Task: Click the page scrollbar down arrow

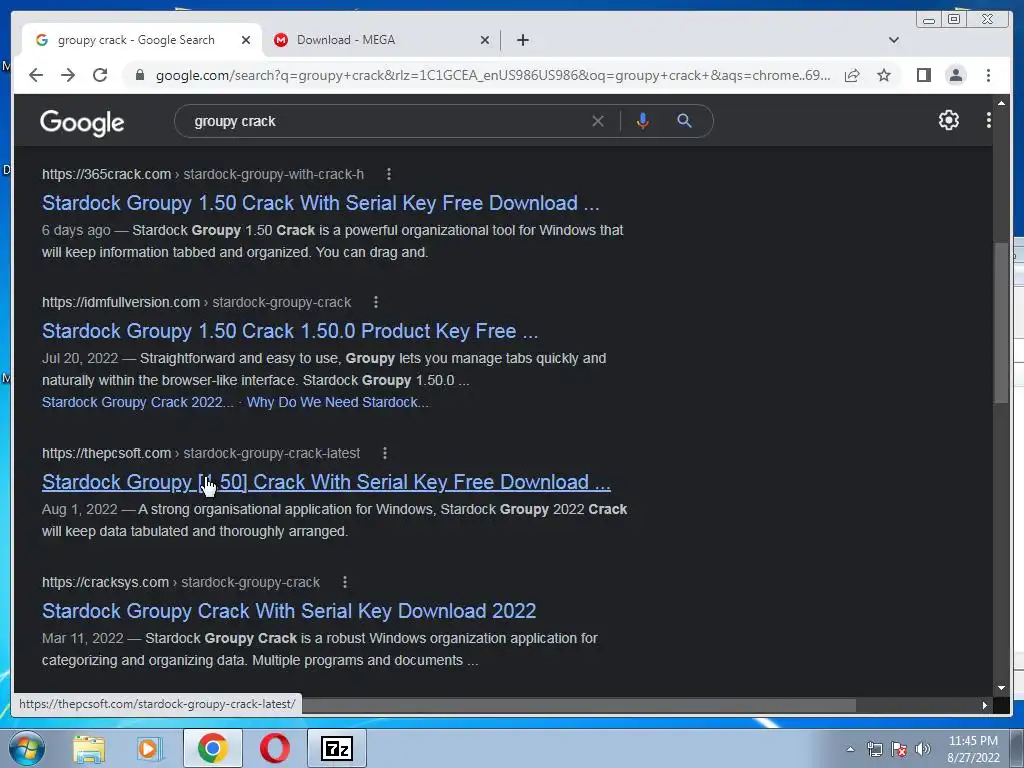Action: tap(1001, 688)
